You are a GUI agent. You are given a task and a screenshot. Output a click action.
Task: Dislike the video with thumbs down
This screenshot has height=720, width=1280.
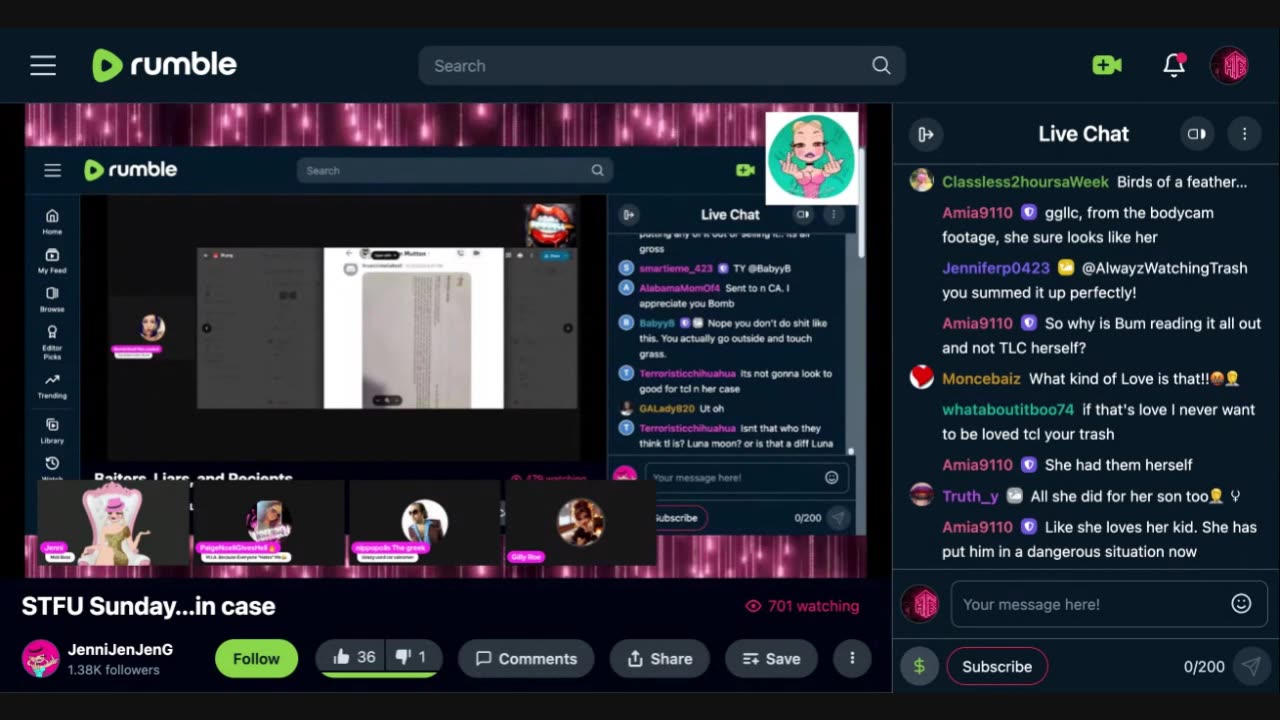click(x=411, y=657)
